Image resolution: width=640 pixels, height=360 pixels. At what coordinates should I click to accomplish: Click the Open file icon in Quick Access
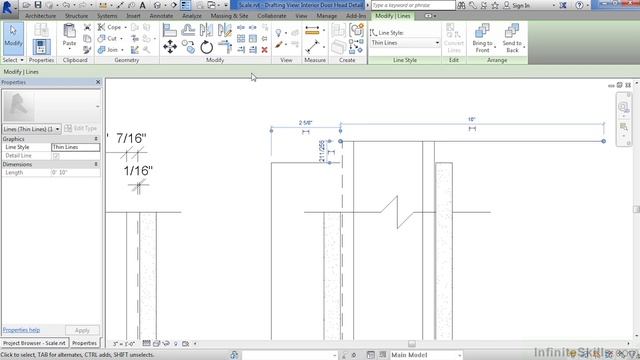tap(27, 5)
